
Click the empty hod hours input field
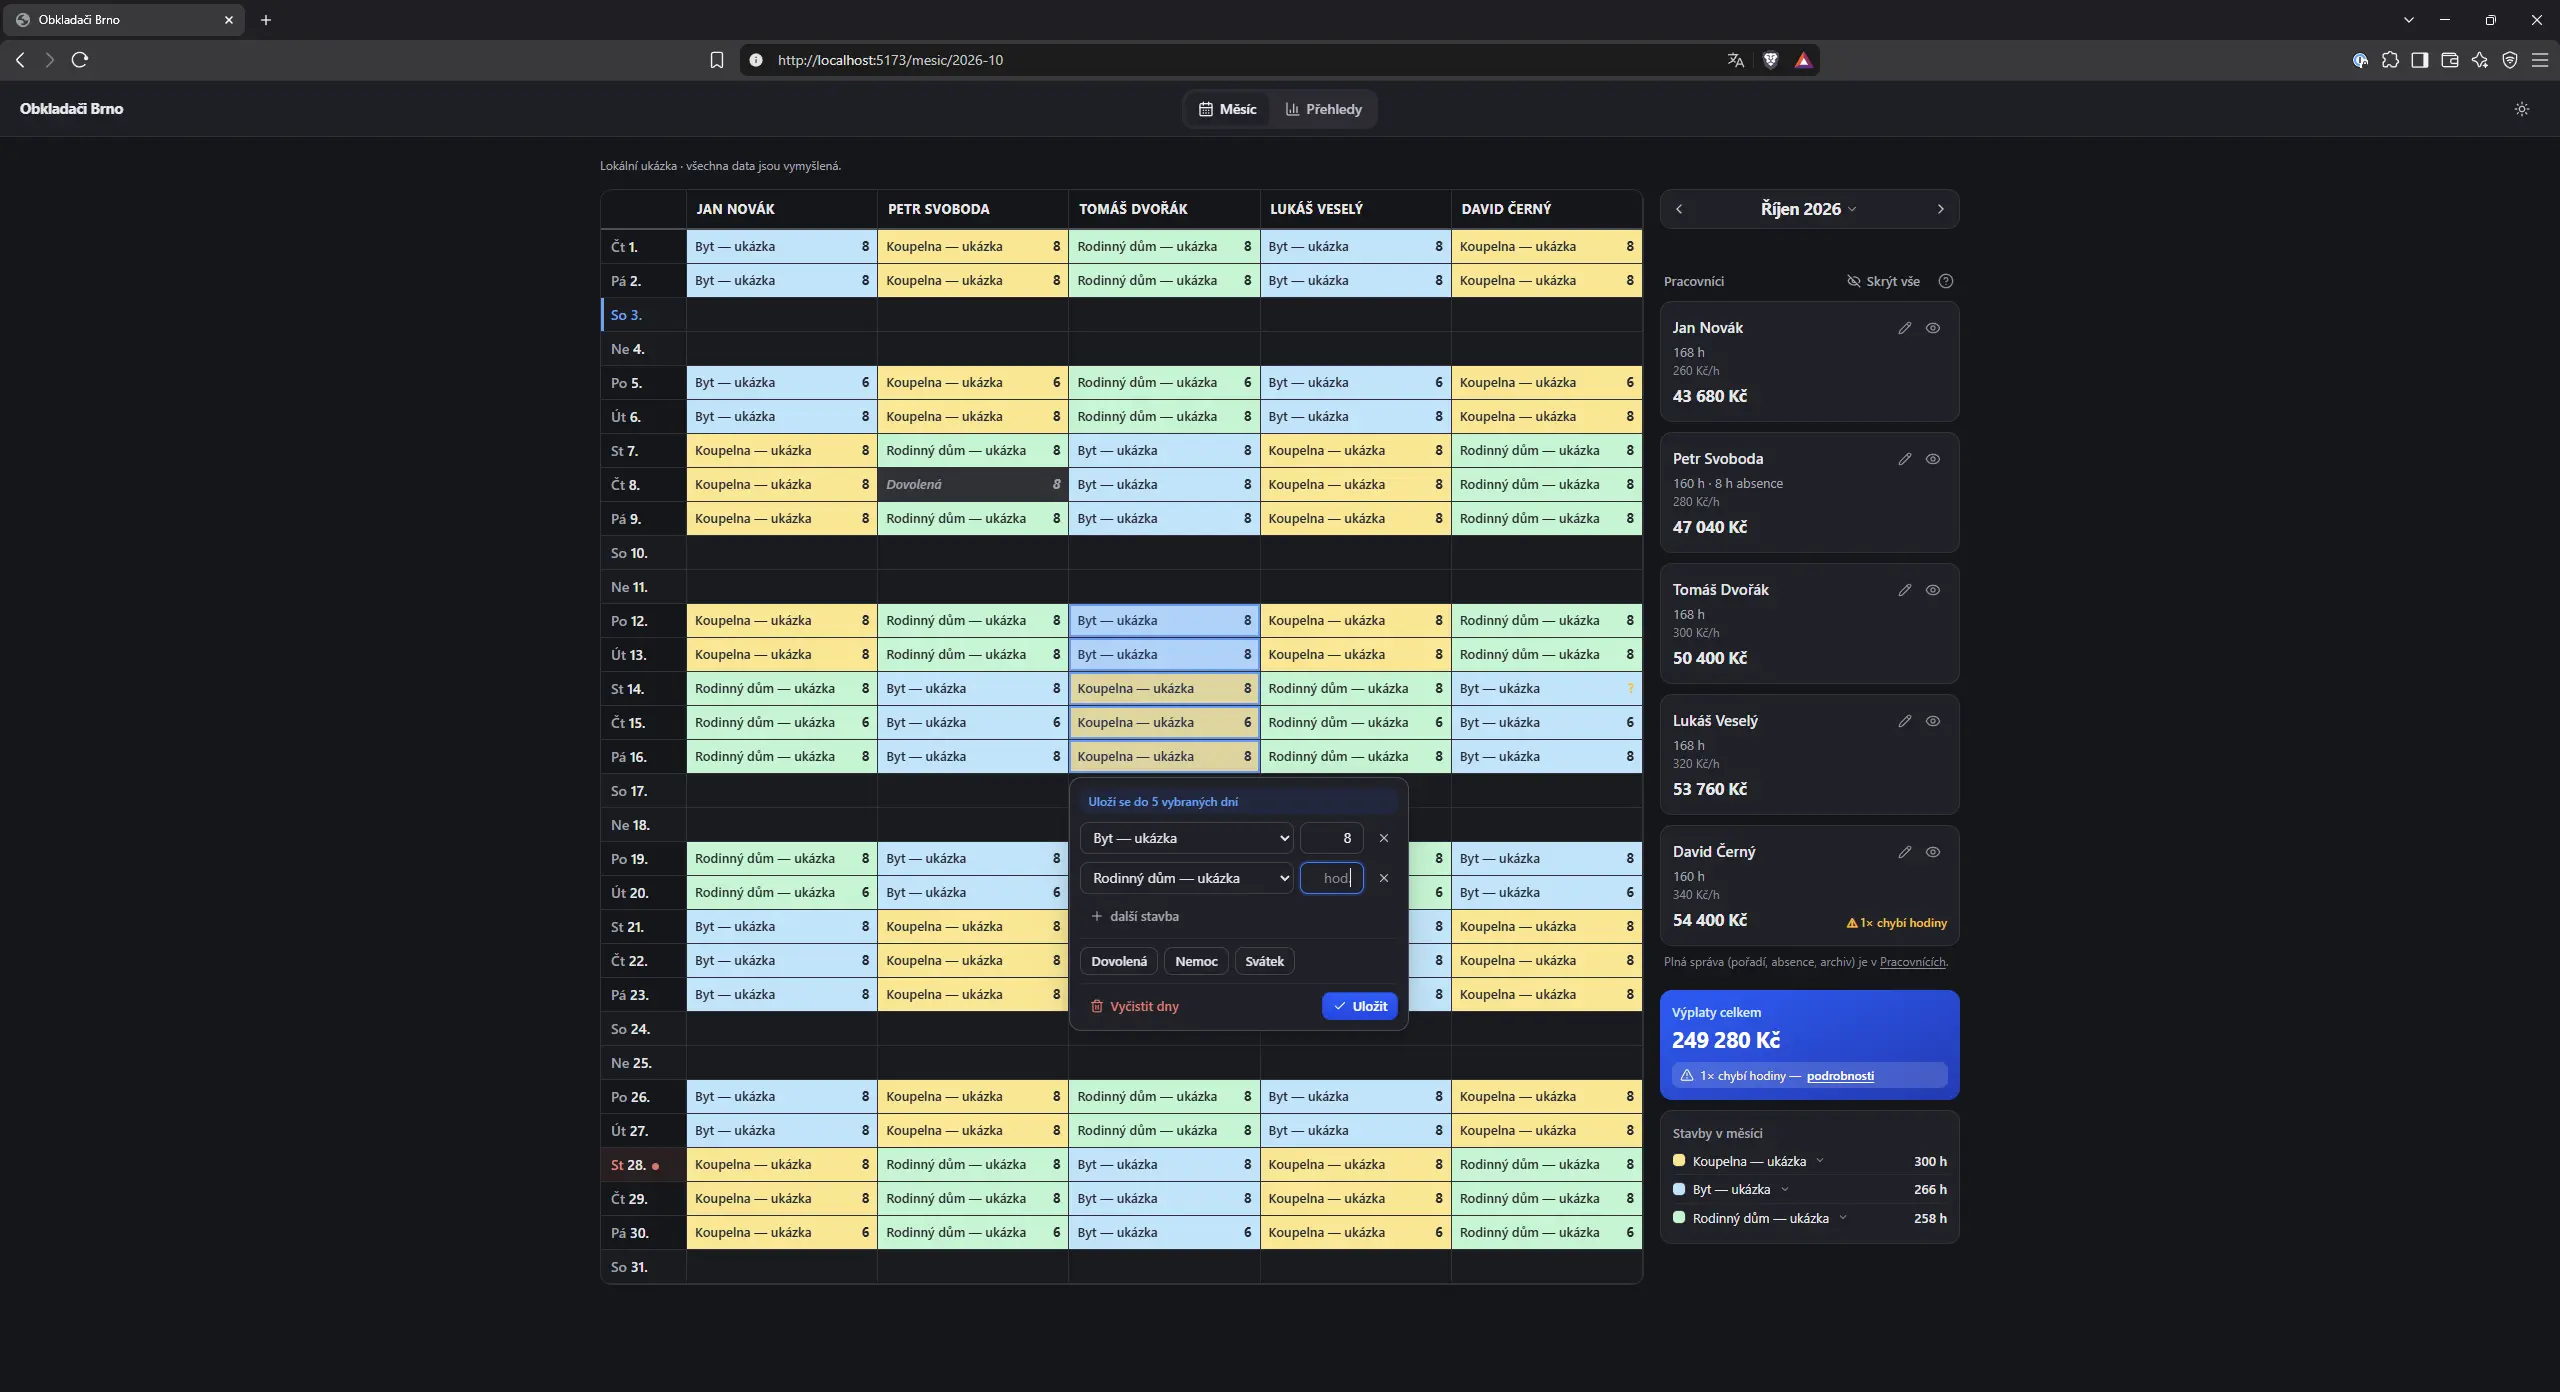[1331, 878]
